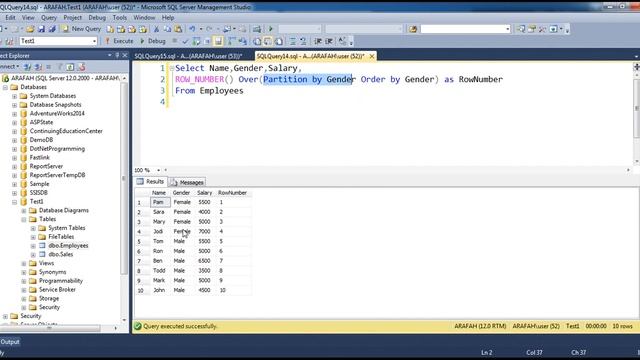640x360 pixels.
Task: Click Comment out selected lines icon
Action: 293,41
